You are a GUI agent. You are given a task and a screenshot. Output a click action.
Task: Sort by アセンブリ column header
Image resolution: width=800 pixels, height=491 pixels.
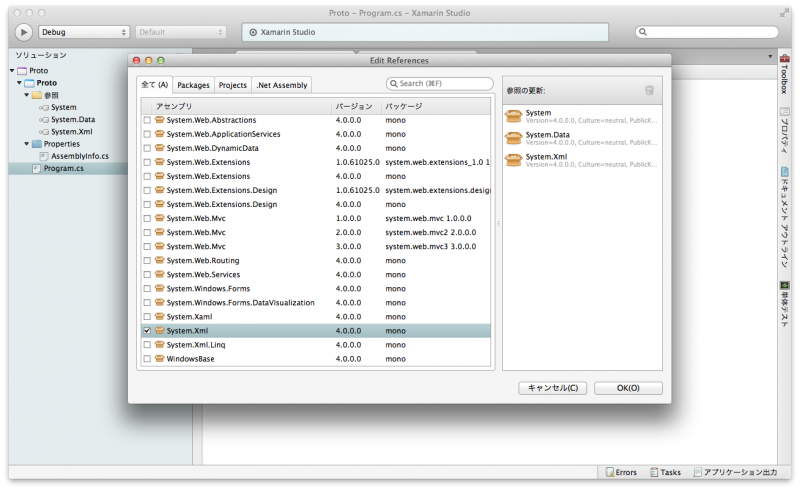point(242,106)
